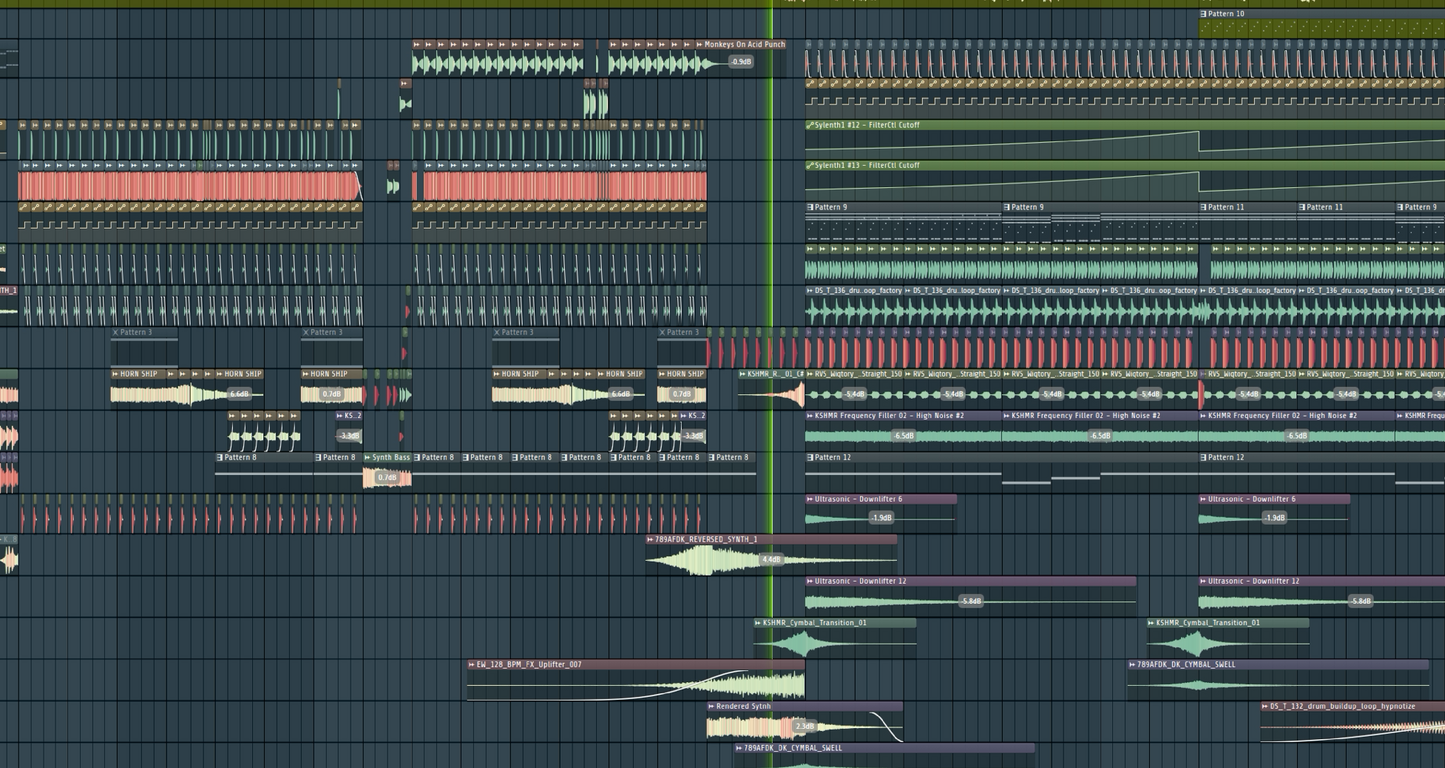
Task: Click the Pattern 10 clip note area
Action: click(1322, 29)
